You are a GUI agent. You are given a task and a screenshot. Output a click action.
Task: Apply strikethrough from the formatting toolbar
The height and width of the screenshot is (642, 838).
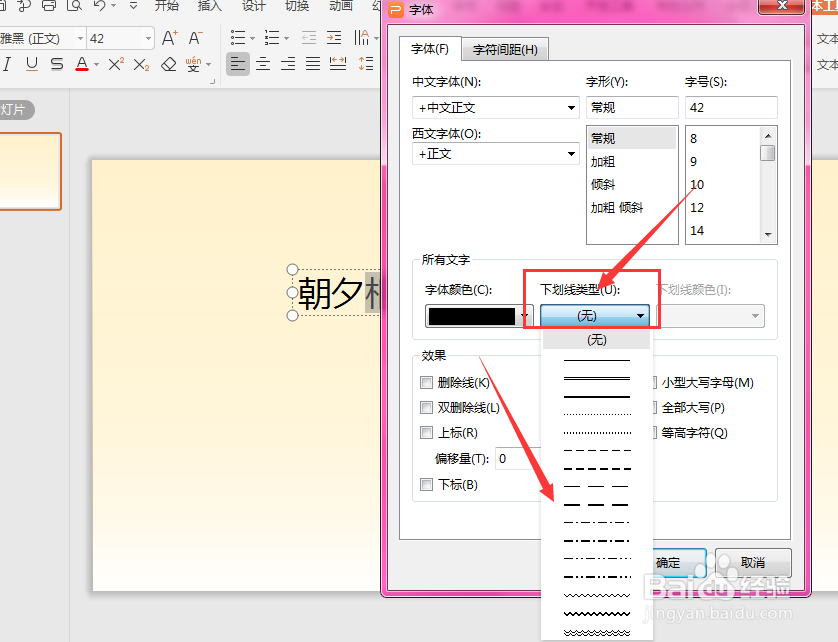57,64
